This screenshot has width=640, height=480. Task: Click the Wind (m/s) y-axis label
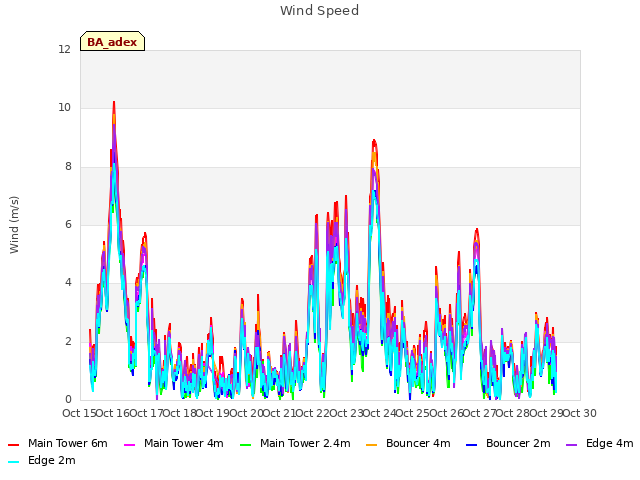14,225
